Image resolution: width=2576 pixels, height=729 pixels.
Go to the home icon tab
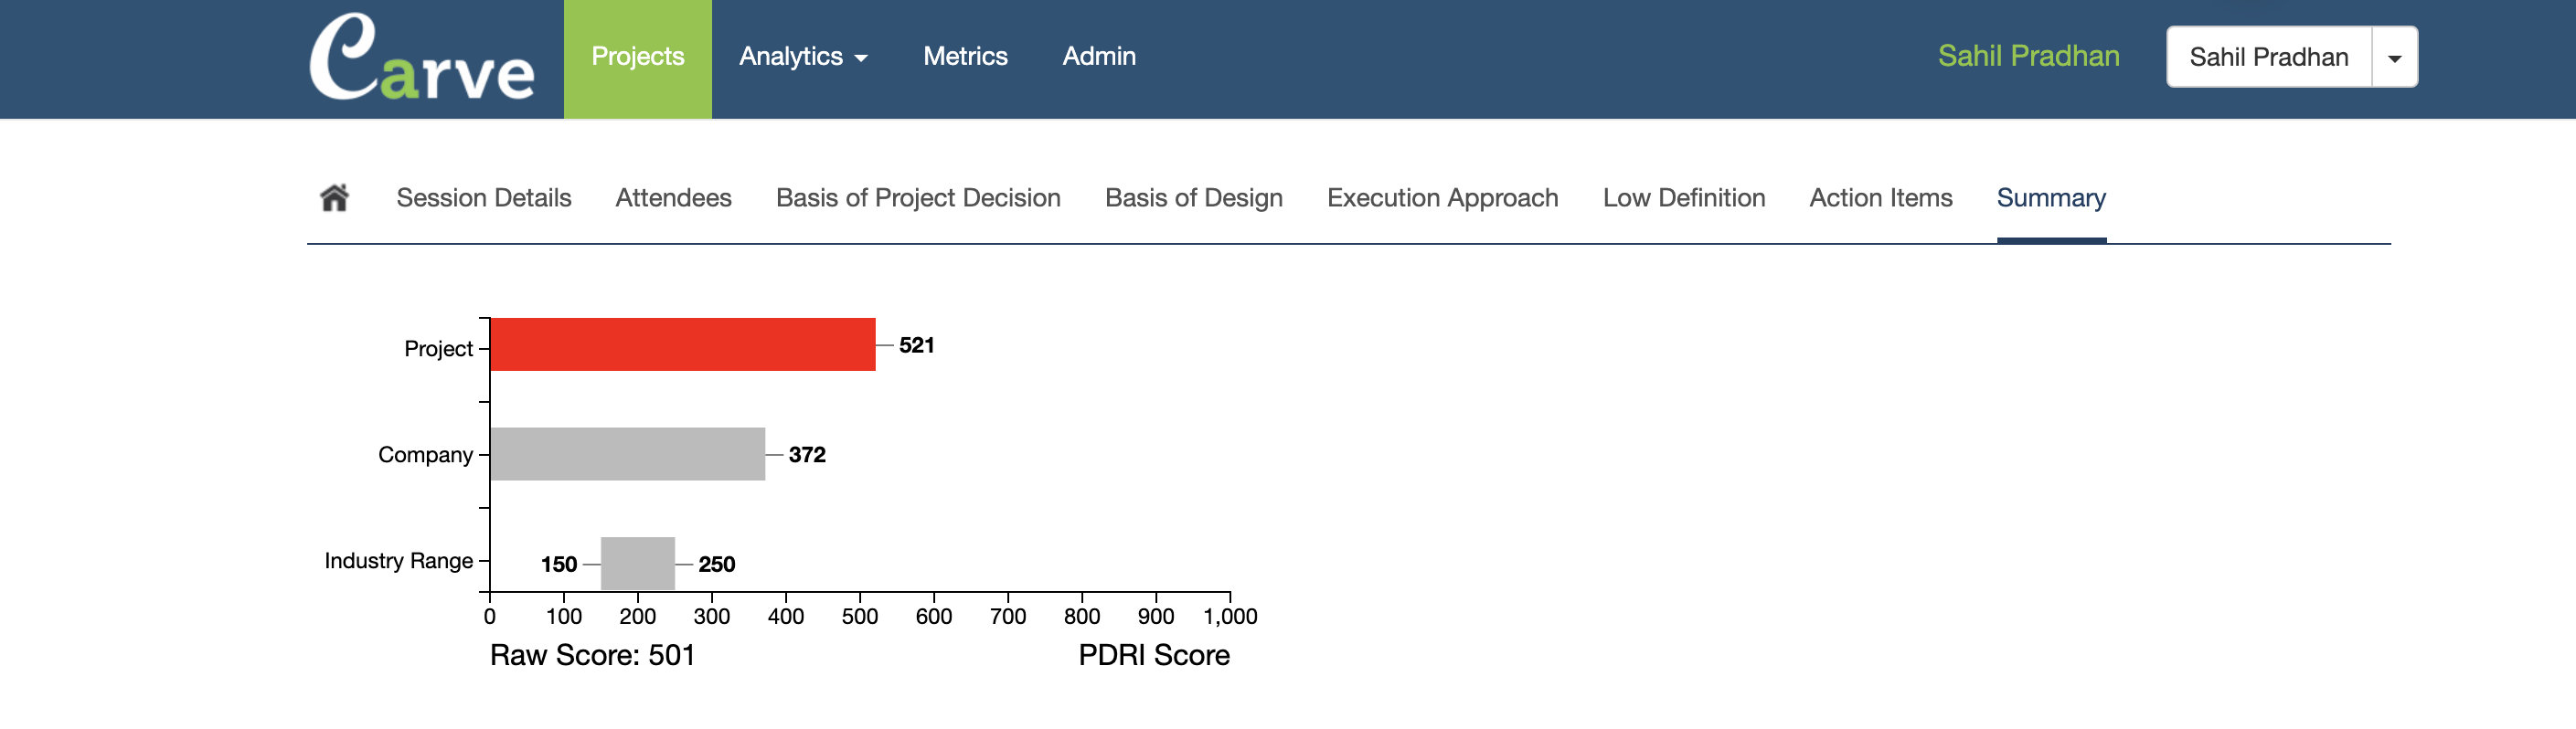[x=334, y=198]
